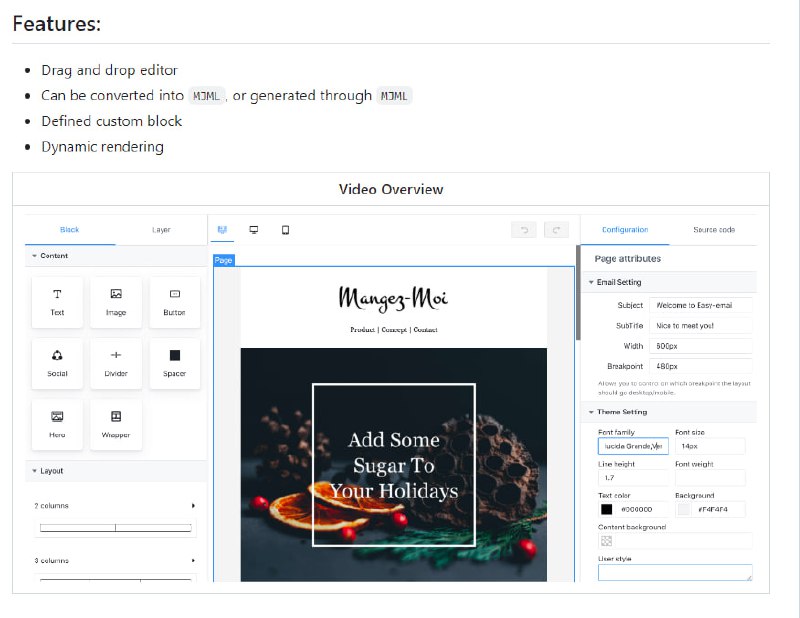Choose the Social block icon
Viewport: 800px width, 618px height.
[57, 362]
